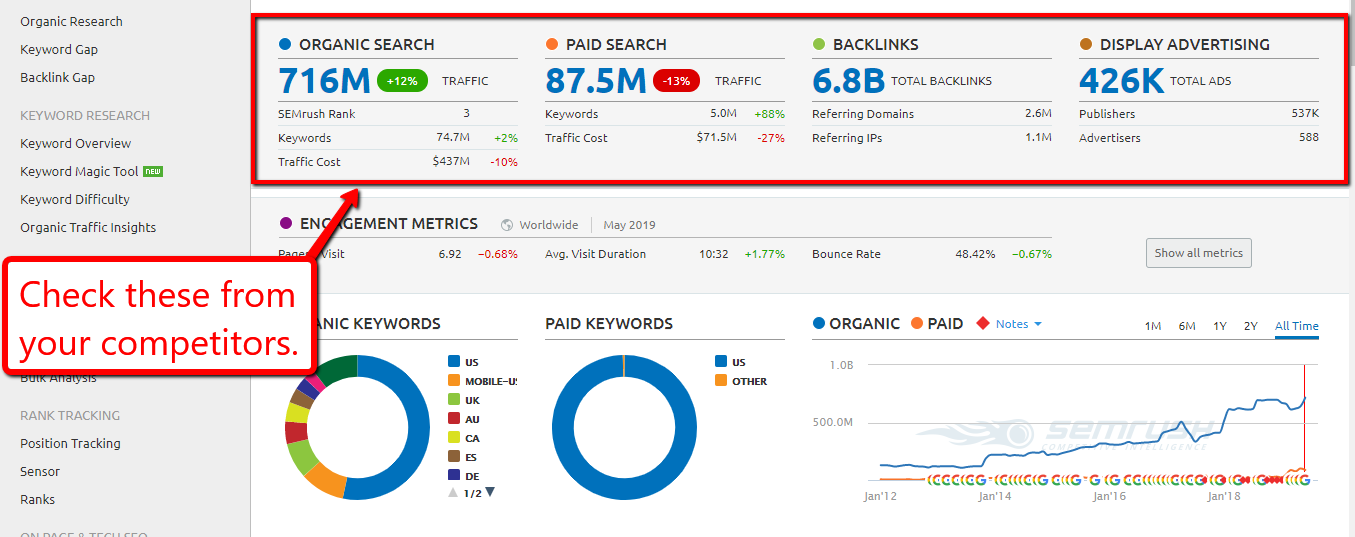Image resolution: width=1355 pixels, height=537 pixels.
Task: Open Organic Research in sidebar
Action: point(71,21)
